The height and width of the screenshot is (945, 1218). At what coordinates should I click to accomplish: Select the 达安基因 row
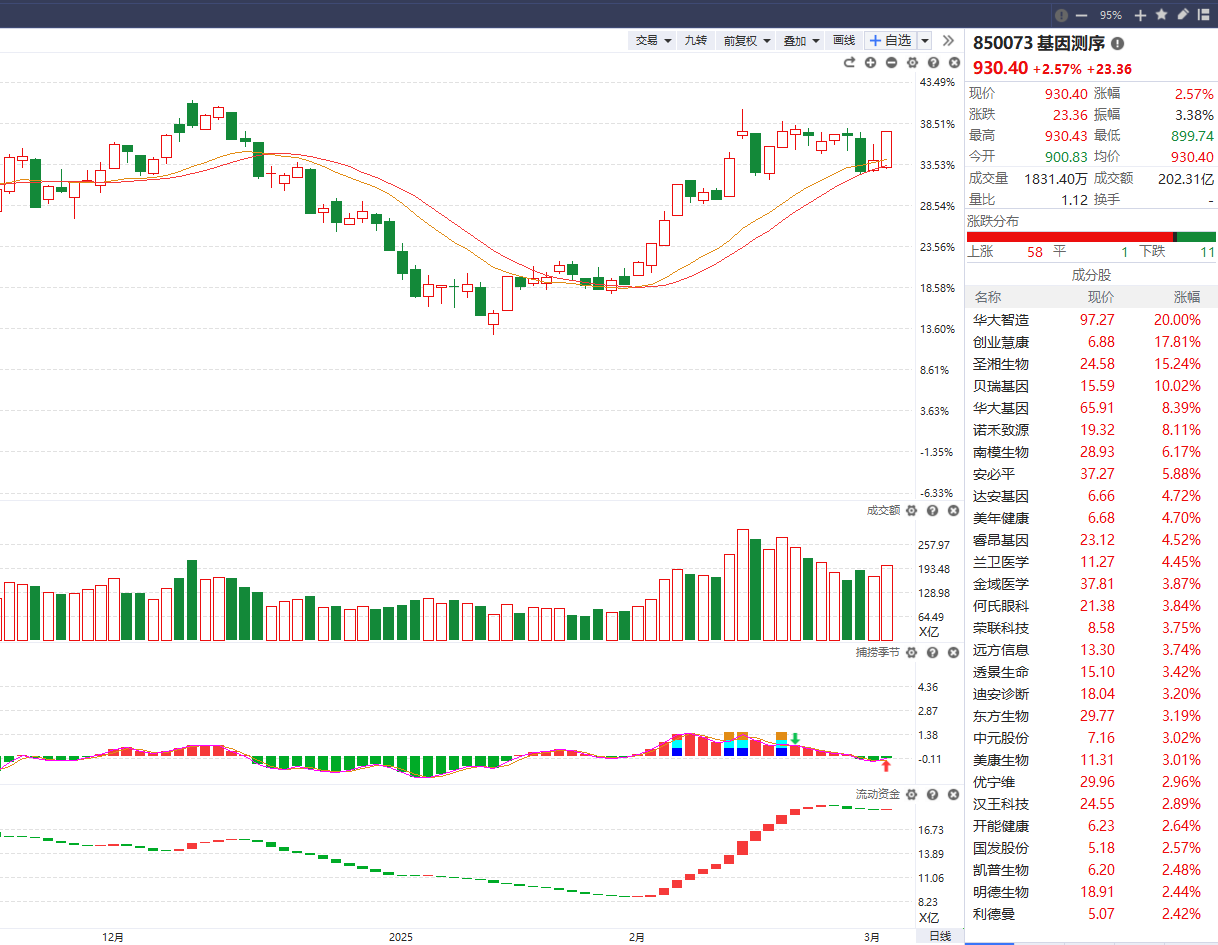1091,496
